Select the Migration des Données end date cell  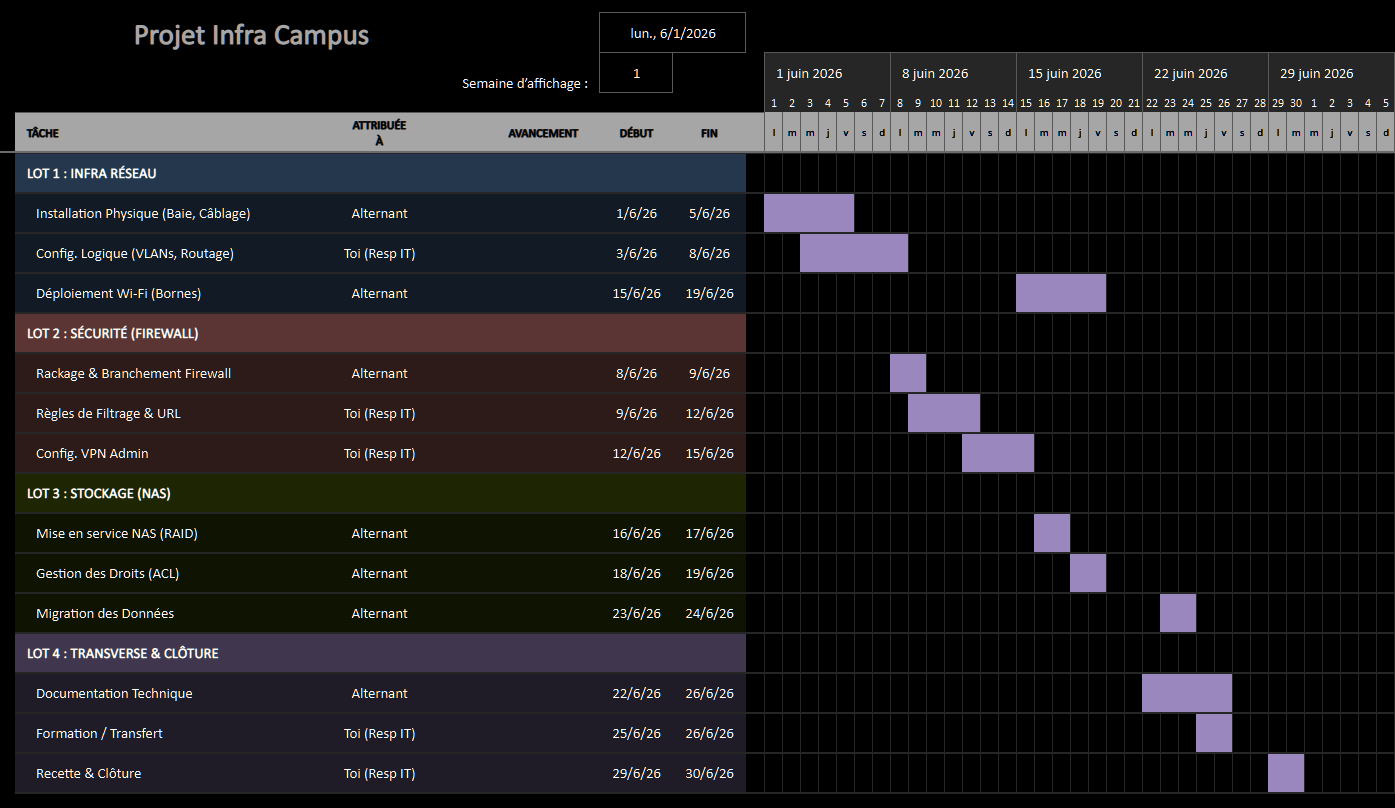709,613
